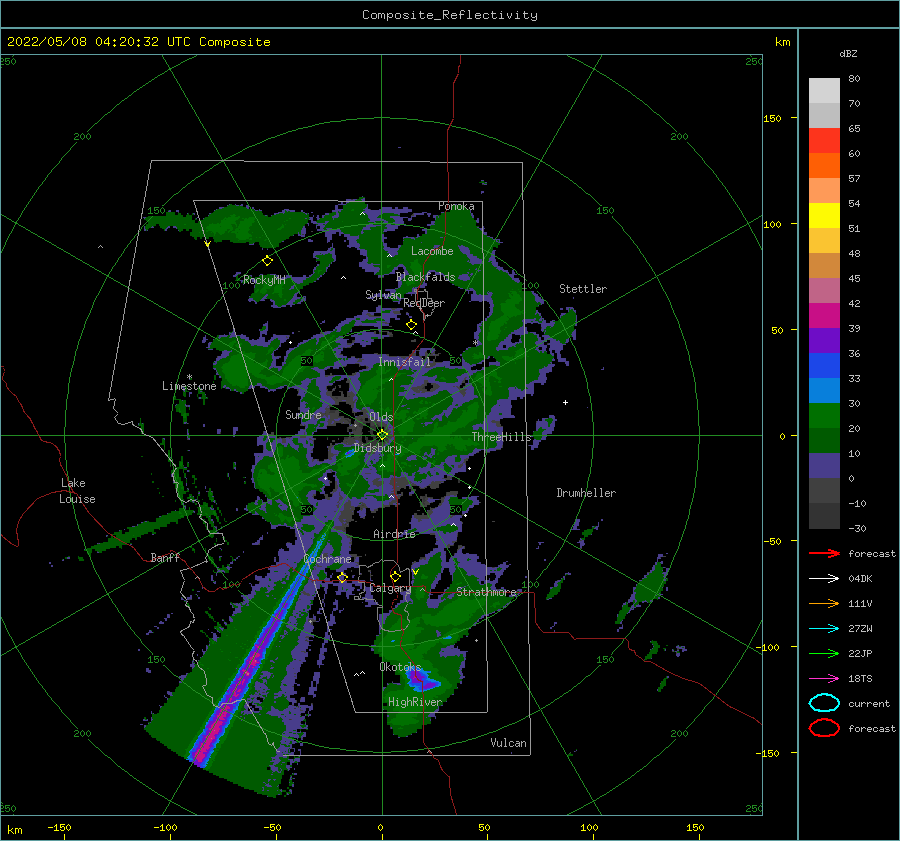900x841 pixels.
Task: Click the red forecast arrow in legend
Action: (824, 553)
